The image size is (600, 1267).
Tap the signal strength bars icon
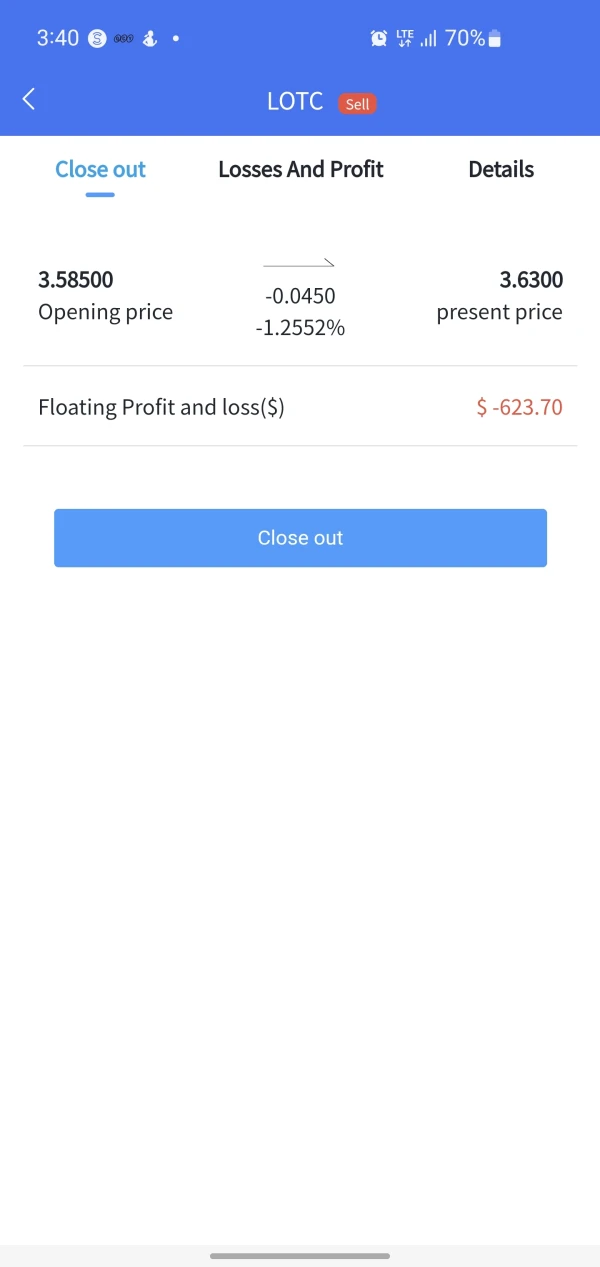point(429,39)
